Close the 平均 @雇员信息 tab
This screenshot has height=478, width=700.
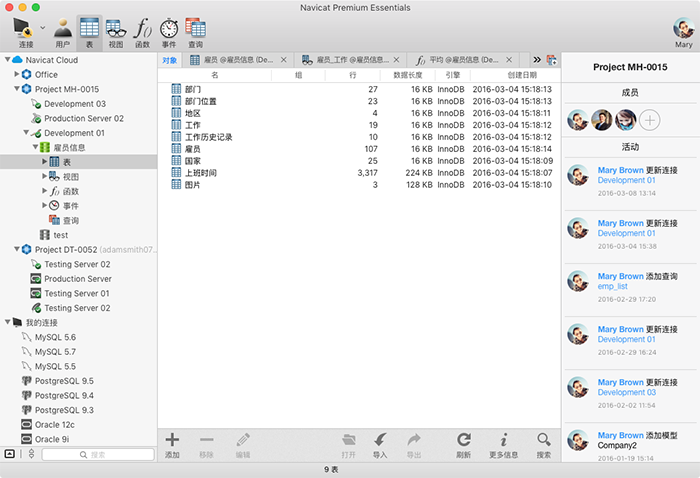click(x=509, y=60)
